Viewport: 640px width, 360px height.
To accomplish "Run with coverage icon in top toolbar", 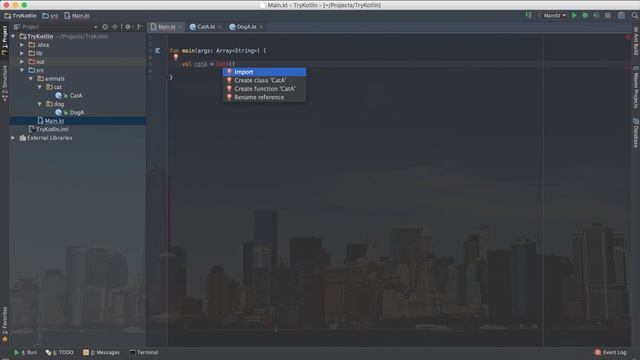I will [596, 16].
